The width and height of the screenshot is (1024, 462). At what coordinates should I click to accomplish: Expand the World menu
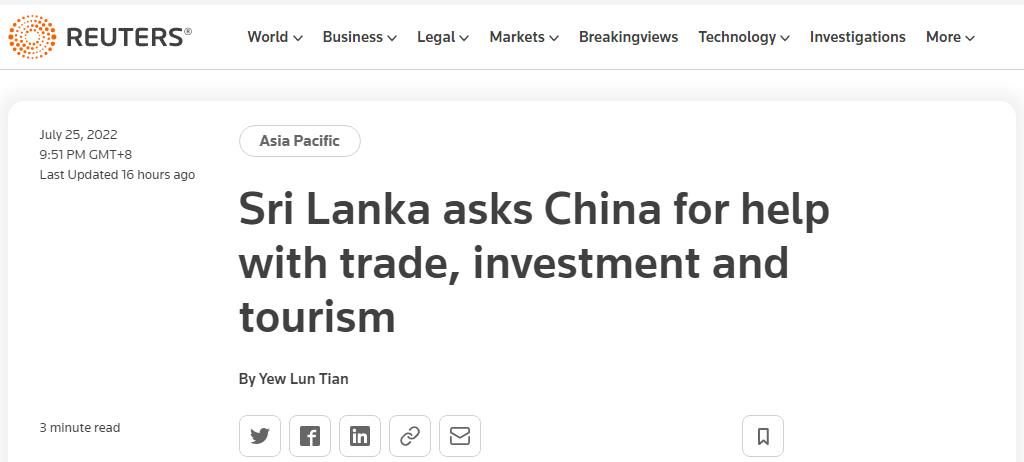point(275,37)
